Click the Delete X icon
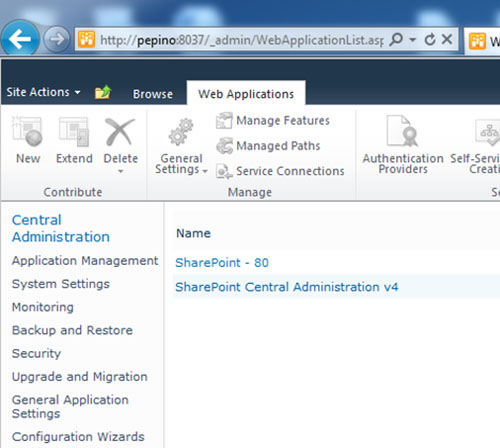 coord(120,132)
